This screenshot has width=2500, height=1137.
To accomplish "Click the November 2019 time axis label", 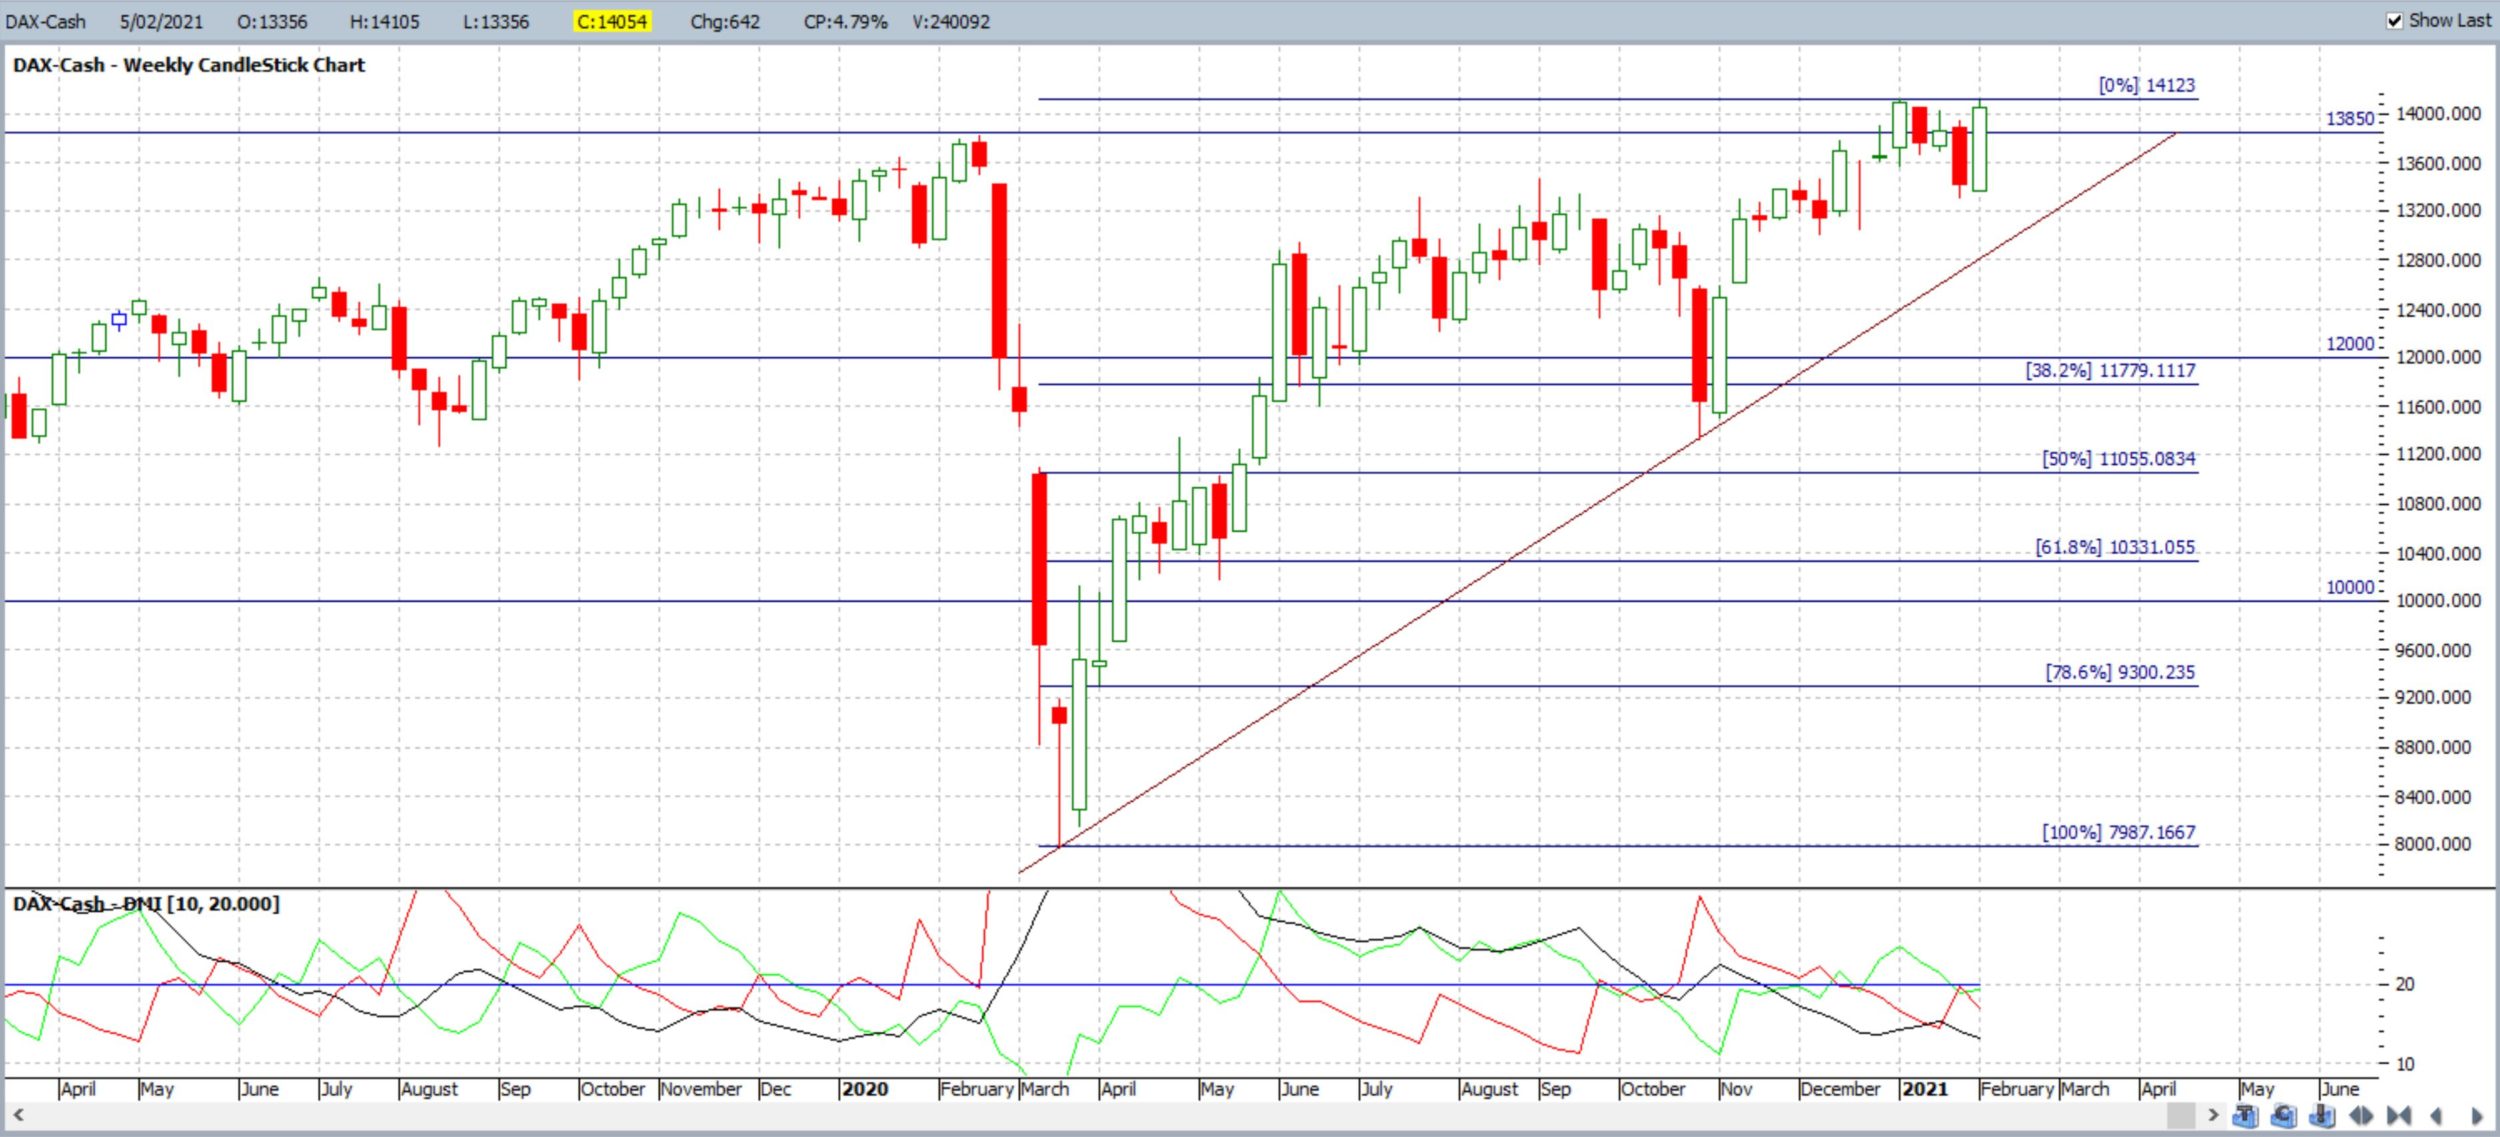I will (701, 1089).
